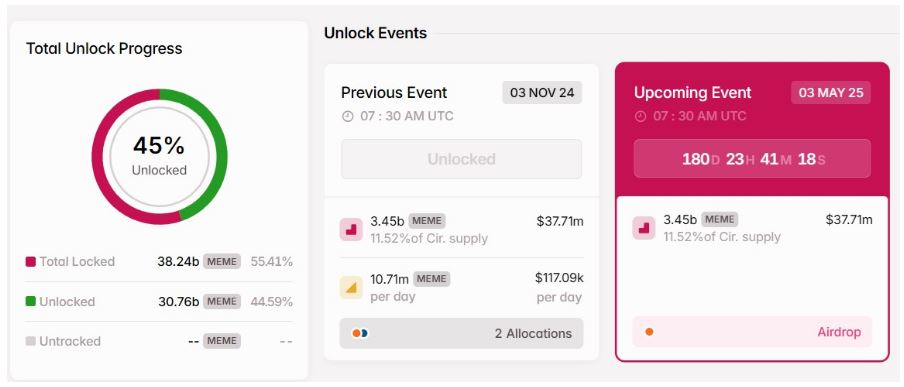Click the orange dot on the Airdrop row
The image size is (904, 387).
tap(649, 332)
